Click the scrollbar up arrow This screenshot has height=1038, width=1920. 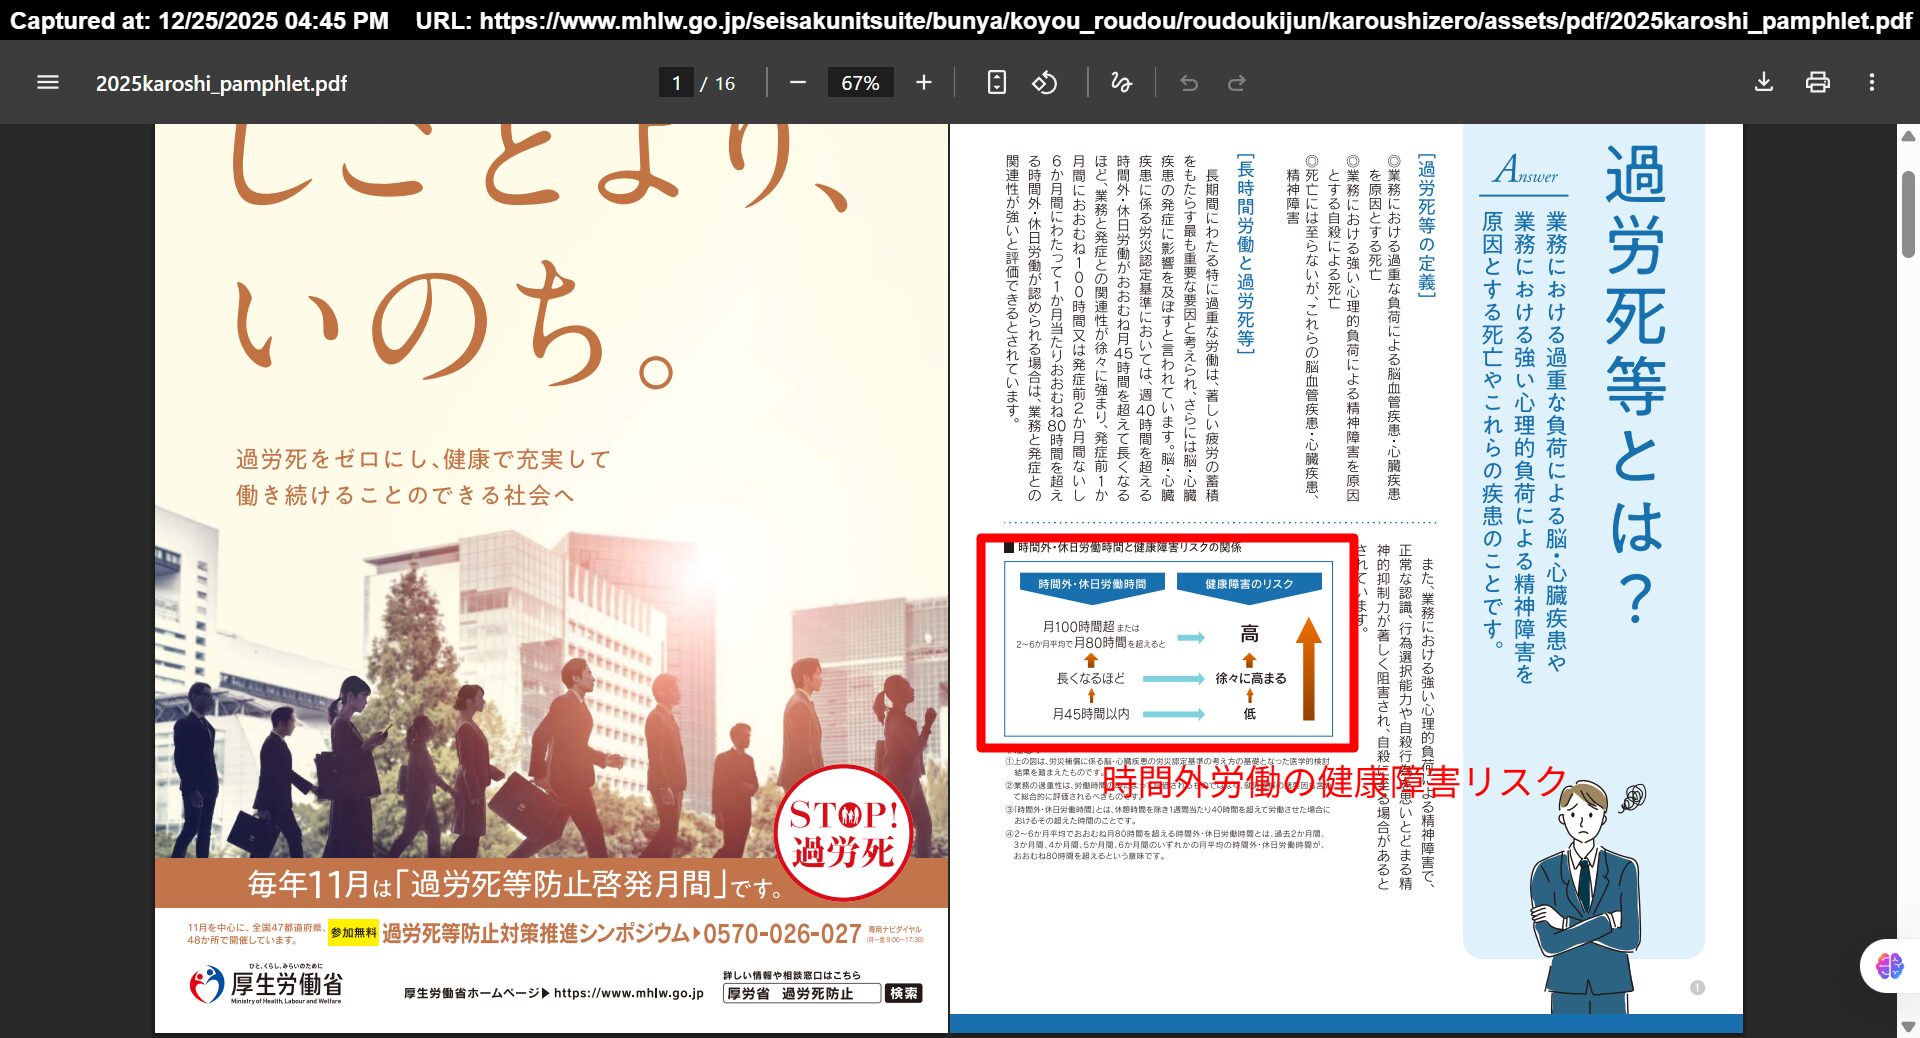coord(1908,136)
